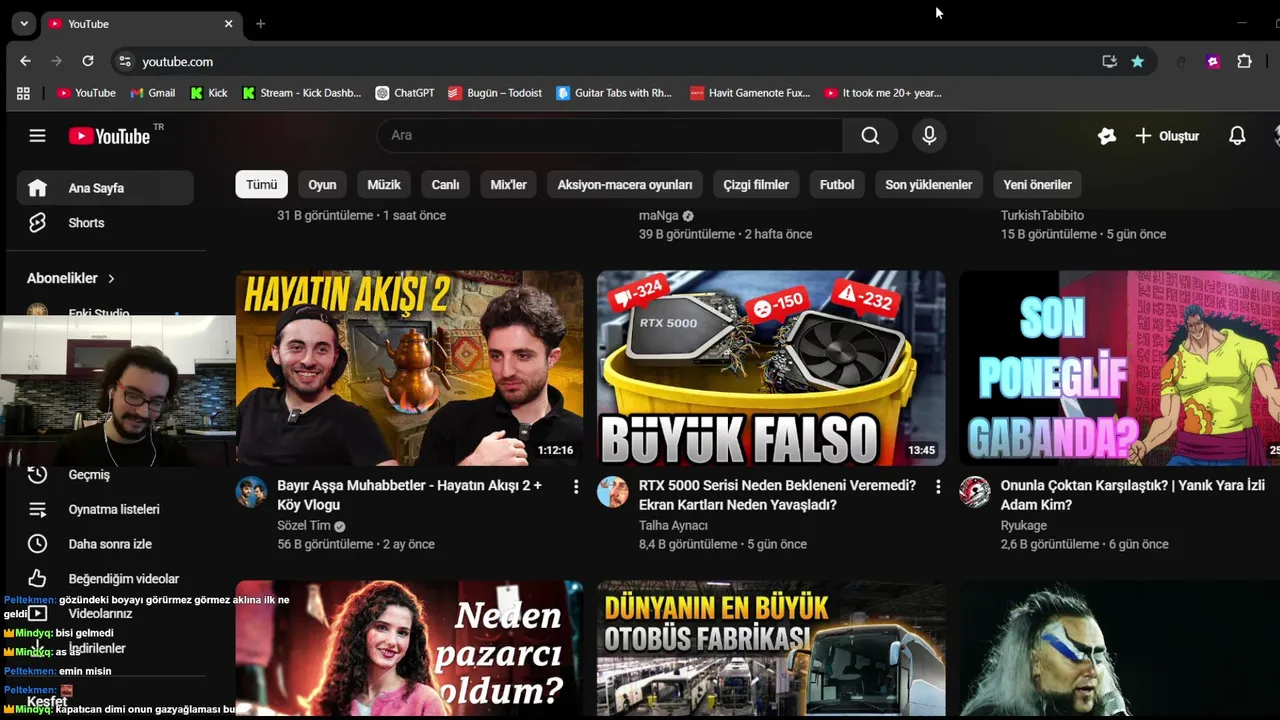1280x720 pixels.
Task: Select the Müzik filter chip
Action: coord(384,185)
